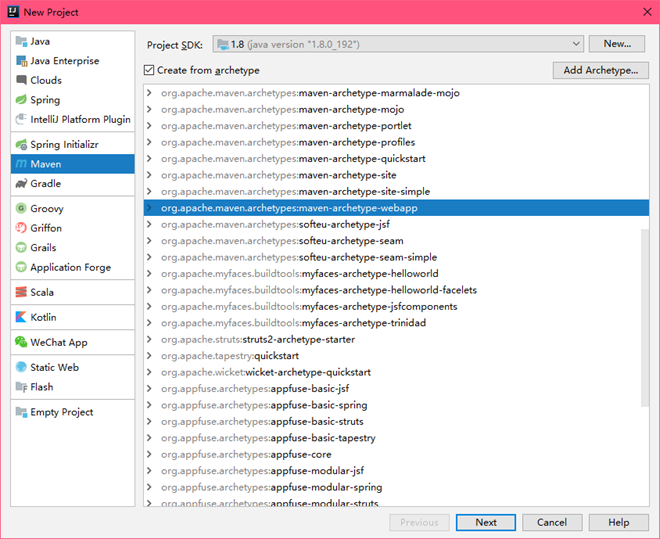Screen dimensions: 660x539
Task: Select appfuse-modular-jsf row
Action: [x=396, y=470]
